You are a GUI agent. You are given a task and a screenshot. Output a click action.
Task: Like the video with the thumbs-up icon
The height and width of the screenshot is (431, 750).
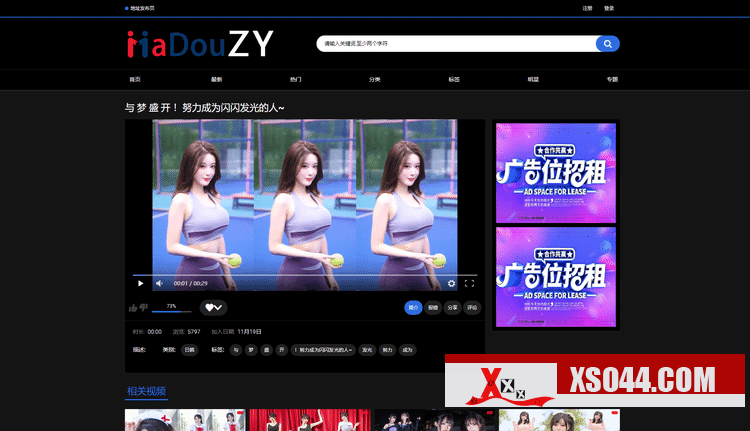[132, 308]
